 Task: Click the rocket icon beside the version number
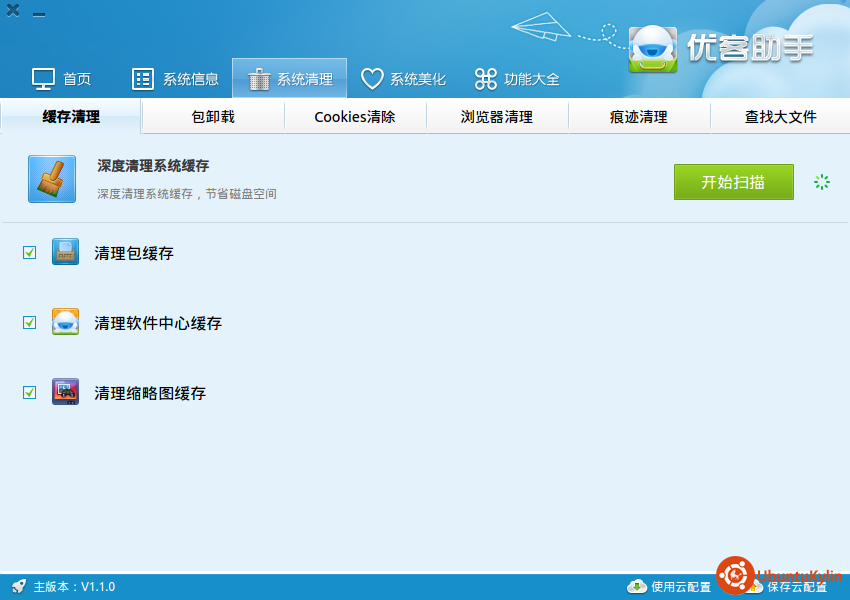(19, 587)
